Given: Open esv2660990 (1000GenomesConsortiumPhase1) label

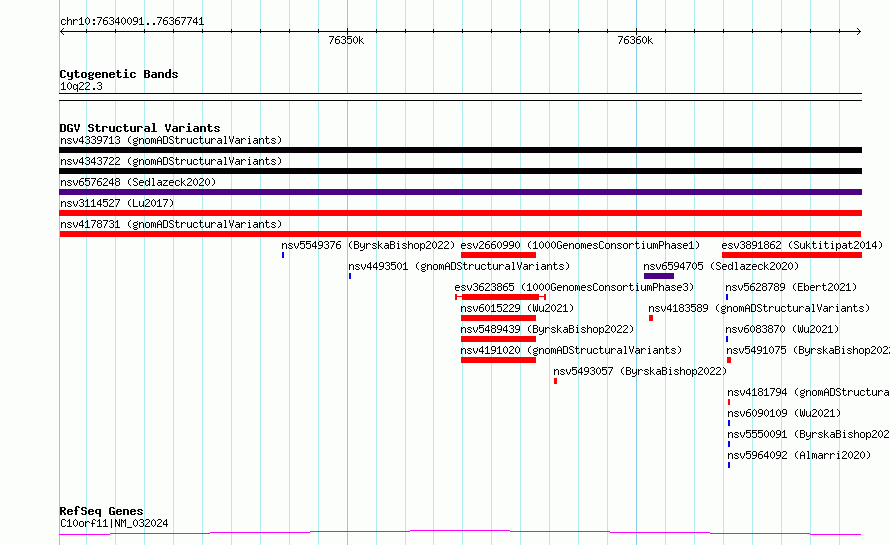Looking at the screenshot, I should click(580, 245).
